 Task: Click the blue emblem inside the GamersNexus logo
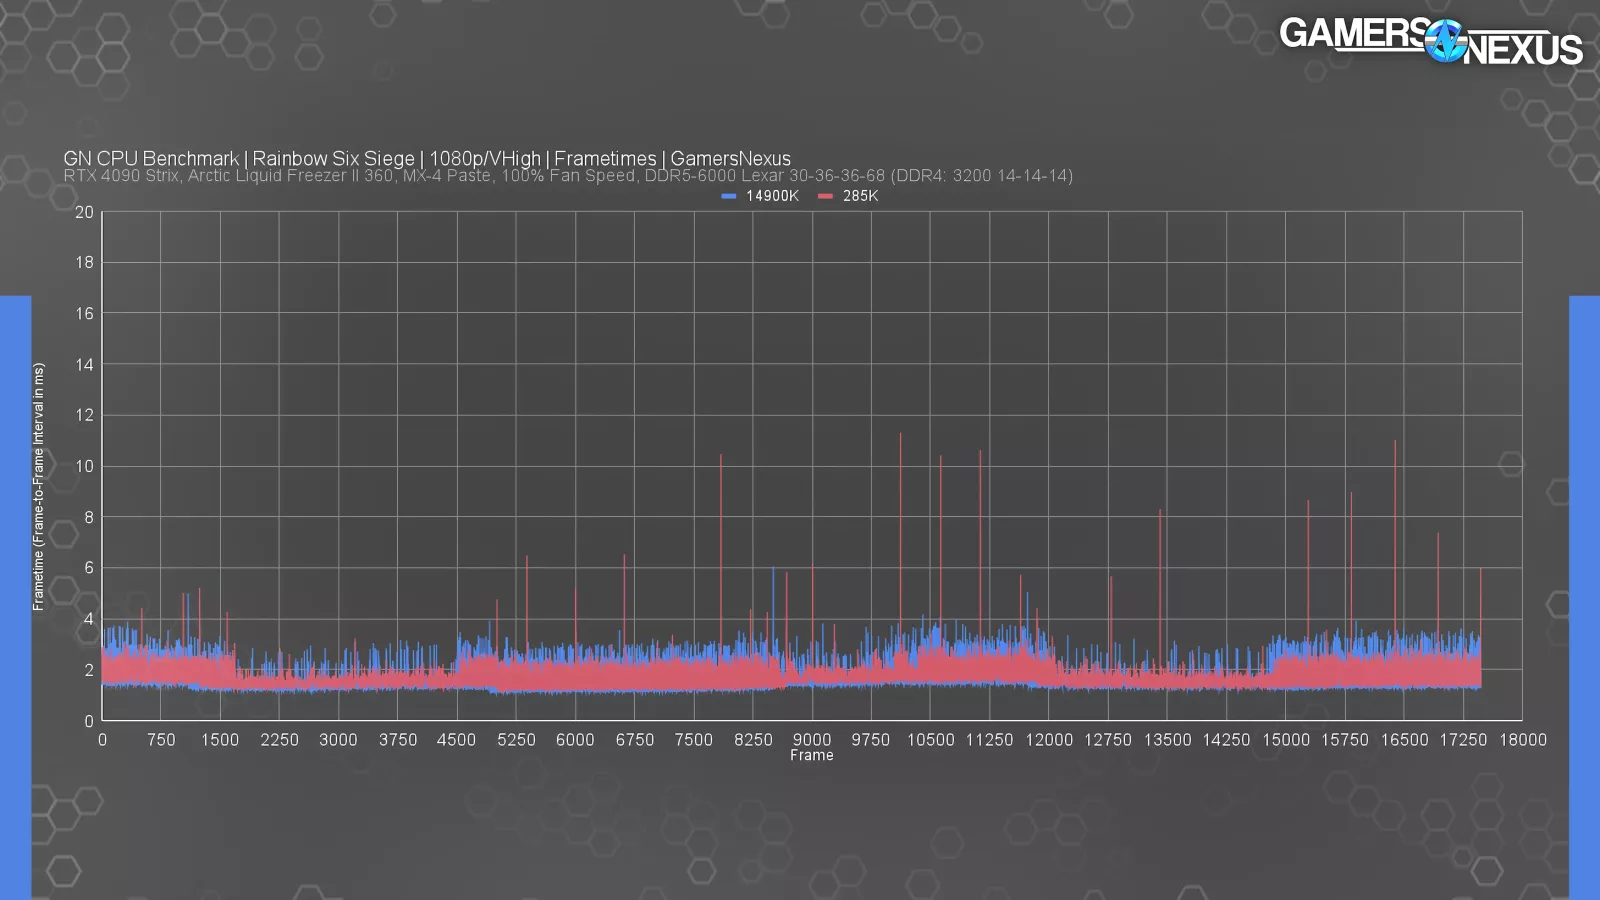1445,42
